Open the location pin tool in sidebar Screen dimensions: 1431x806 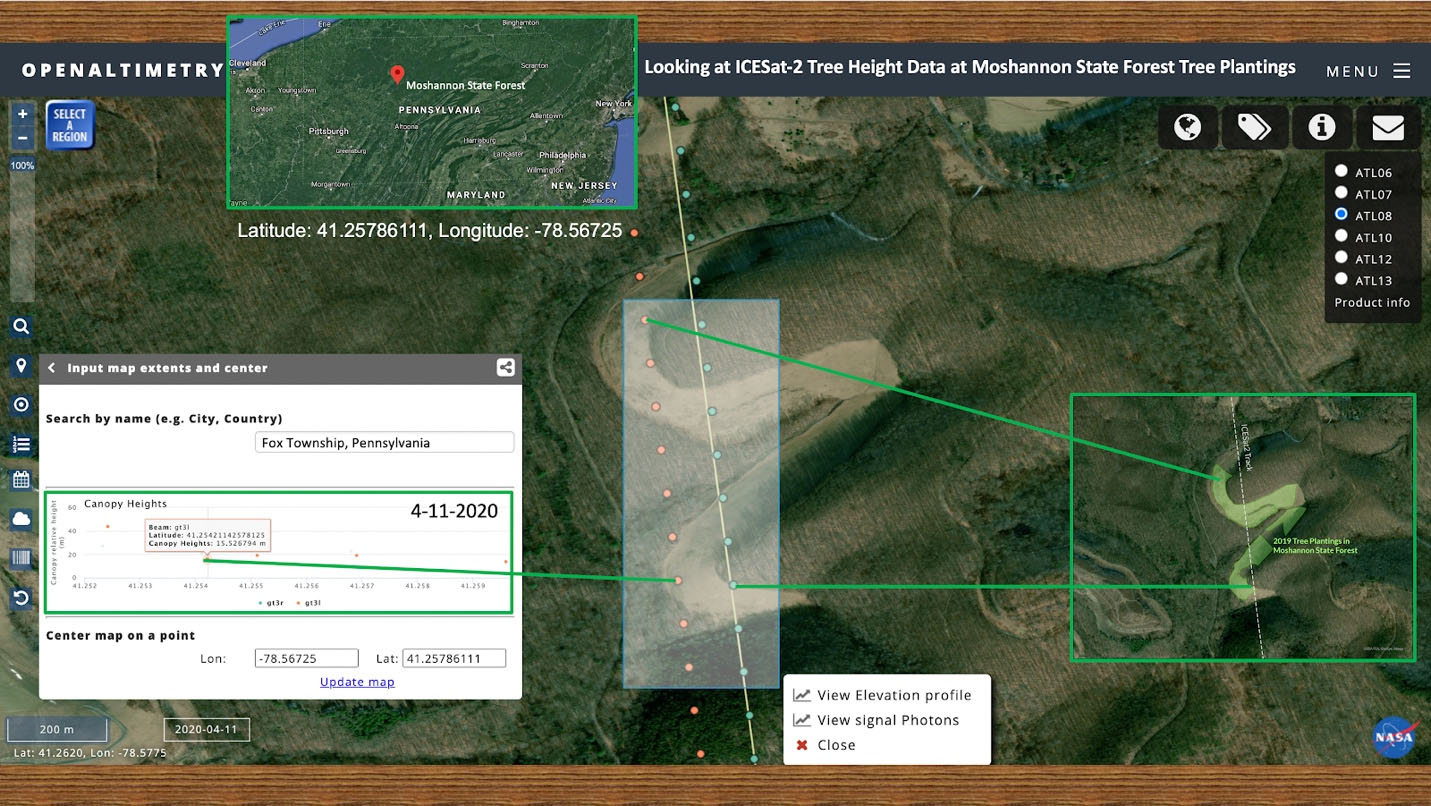coord(21,365)
